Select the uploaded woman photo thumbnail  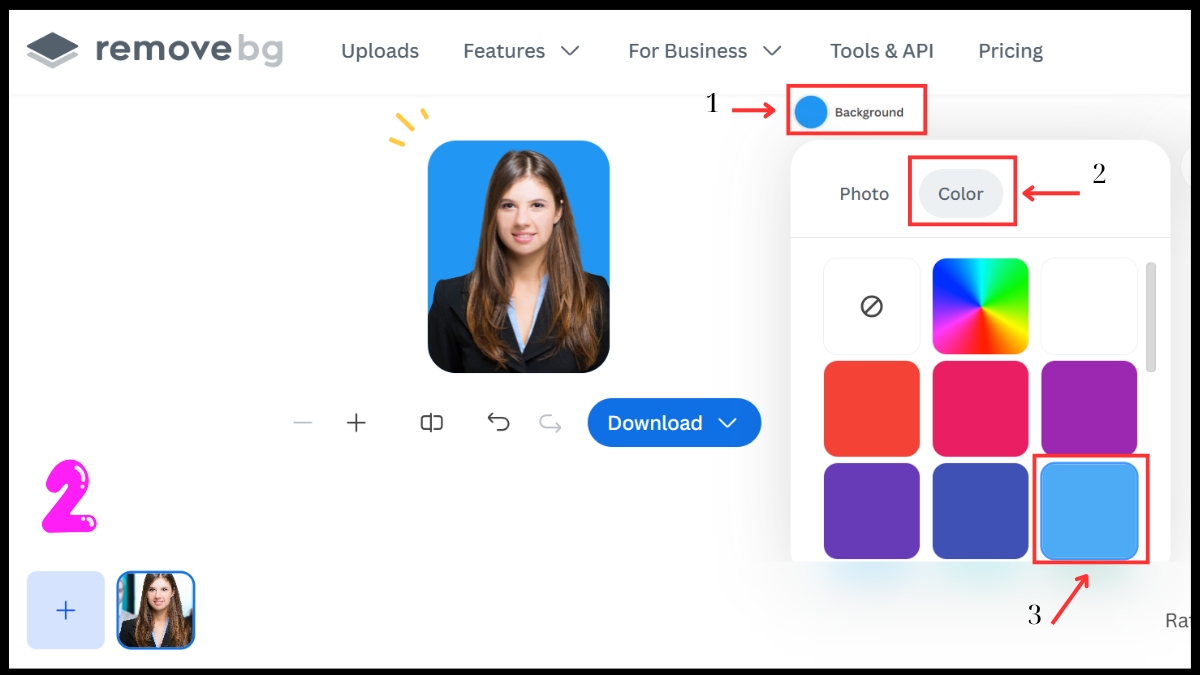(x=156, y=610)
